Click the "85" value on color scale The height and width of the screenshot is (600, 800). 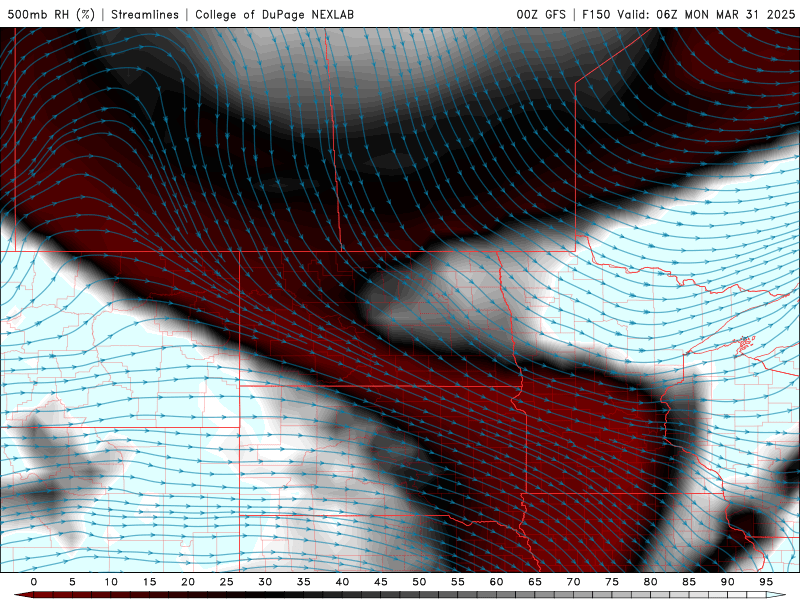click(x=688, y=582)
